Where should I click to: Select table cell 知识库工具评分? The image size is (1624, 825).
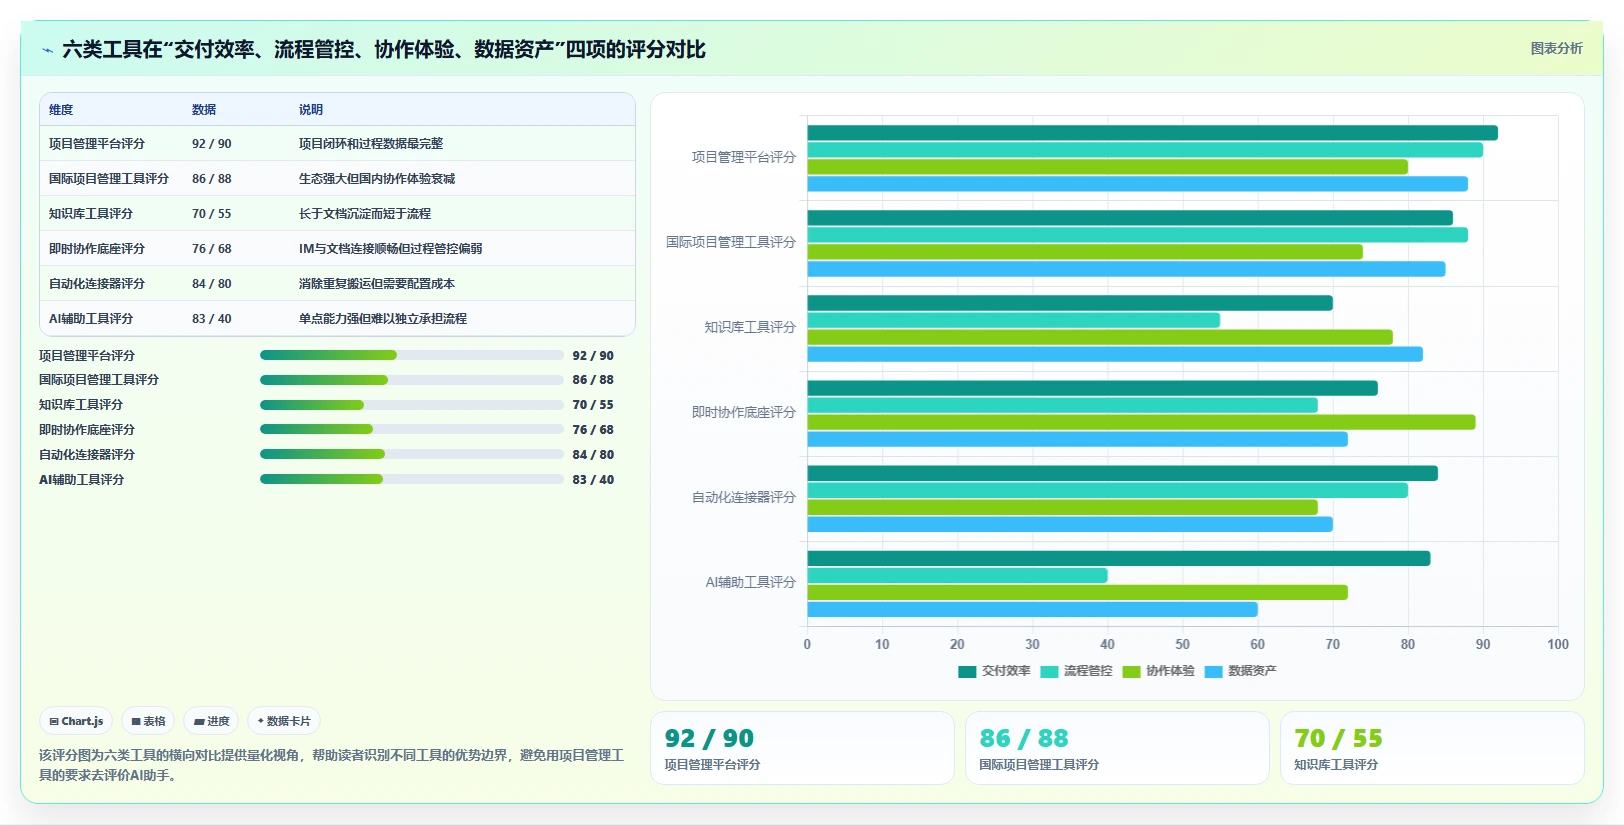(91, 214)
